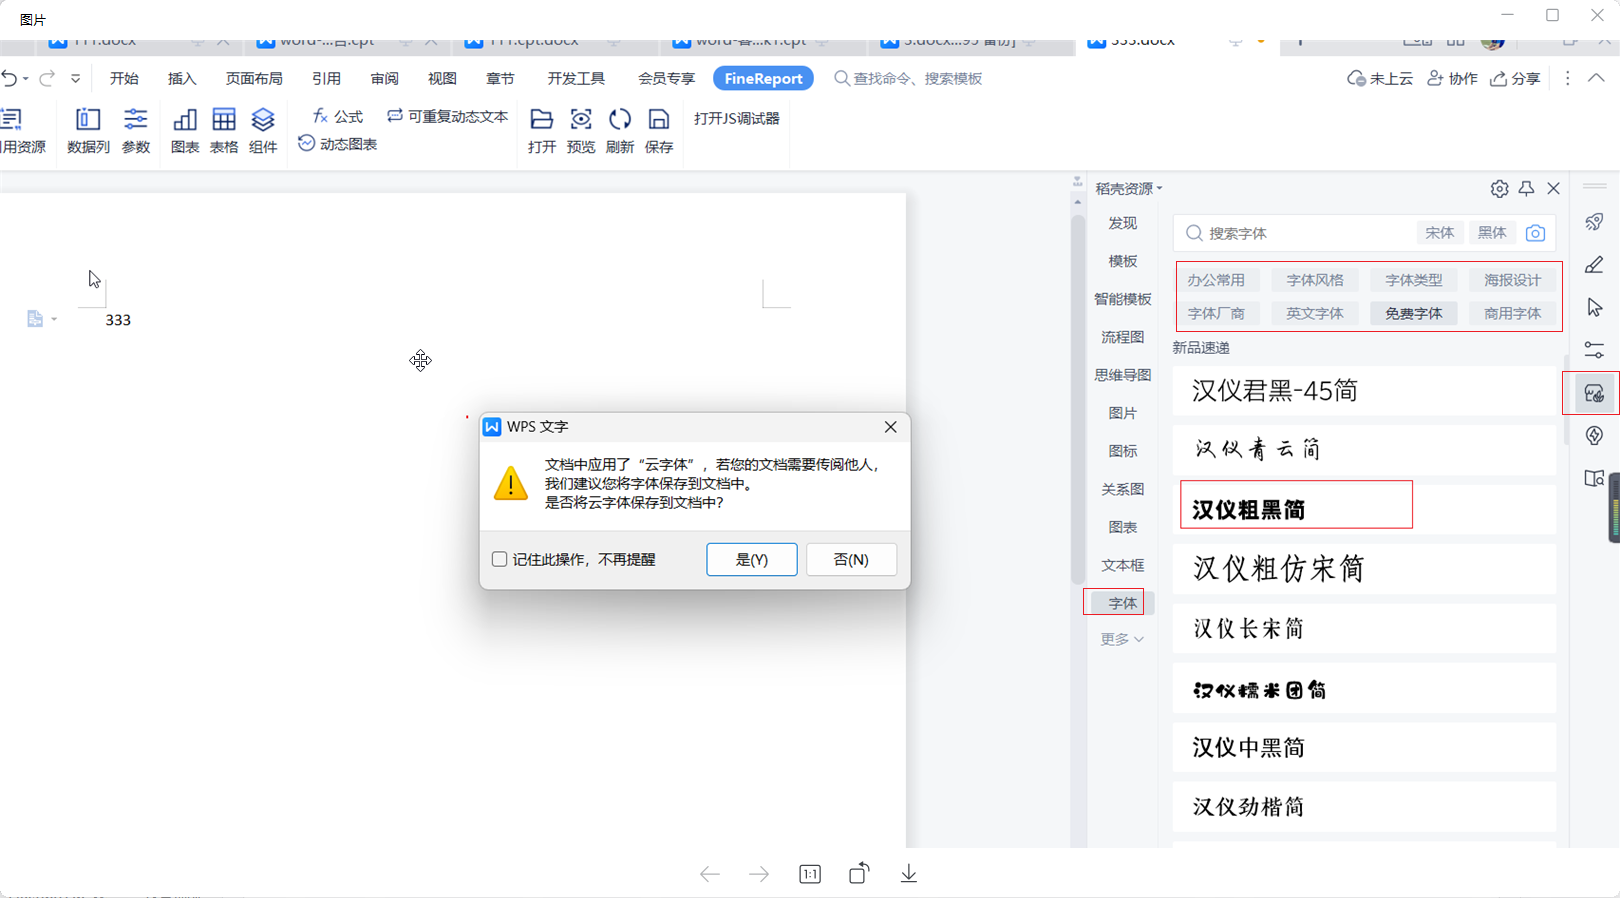Image resolution: width=1620 pixels, height=898 pixels.
Task: Click the rocket icon in right sidebar
Action: 1595,221
